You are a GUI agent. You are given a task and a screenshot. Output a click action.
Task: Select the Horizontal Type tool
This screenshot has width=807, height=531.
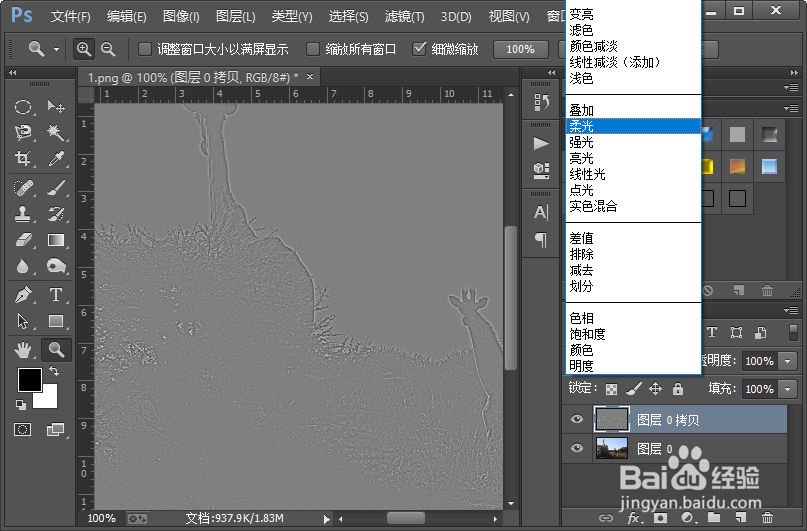[x=56, y=295]
